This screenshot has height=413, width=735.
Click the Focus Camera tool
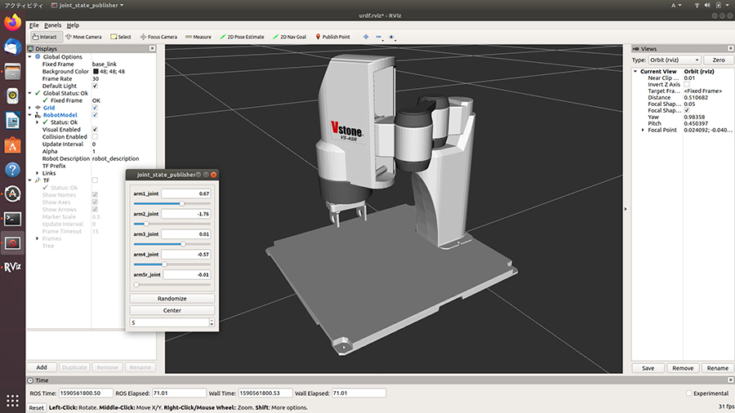pos(158,37)
